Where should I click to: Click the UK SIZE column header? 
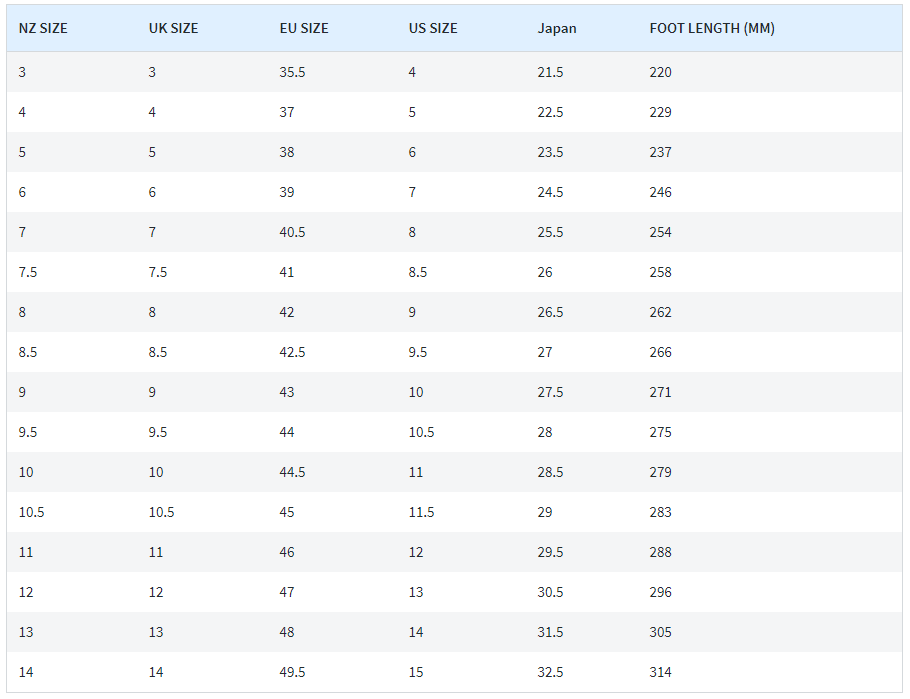[174, 28]
